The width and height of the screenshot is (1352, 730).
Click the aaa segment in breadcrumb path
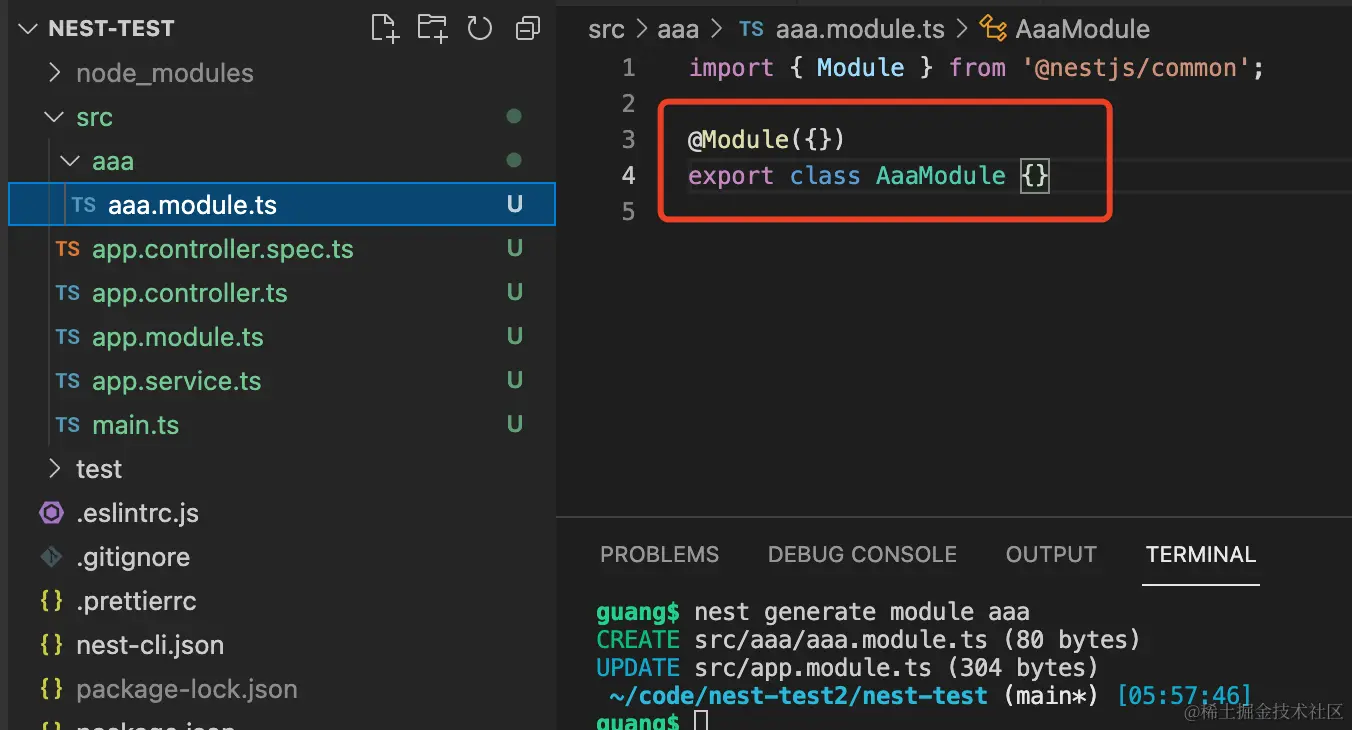678,30
